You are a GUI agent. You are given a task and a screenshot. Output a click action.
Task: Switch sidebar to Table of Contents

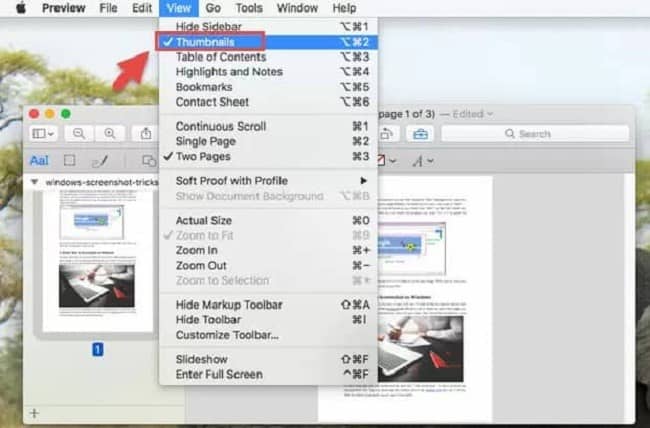click(268, 57)
